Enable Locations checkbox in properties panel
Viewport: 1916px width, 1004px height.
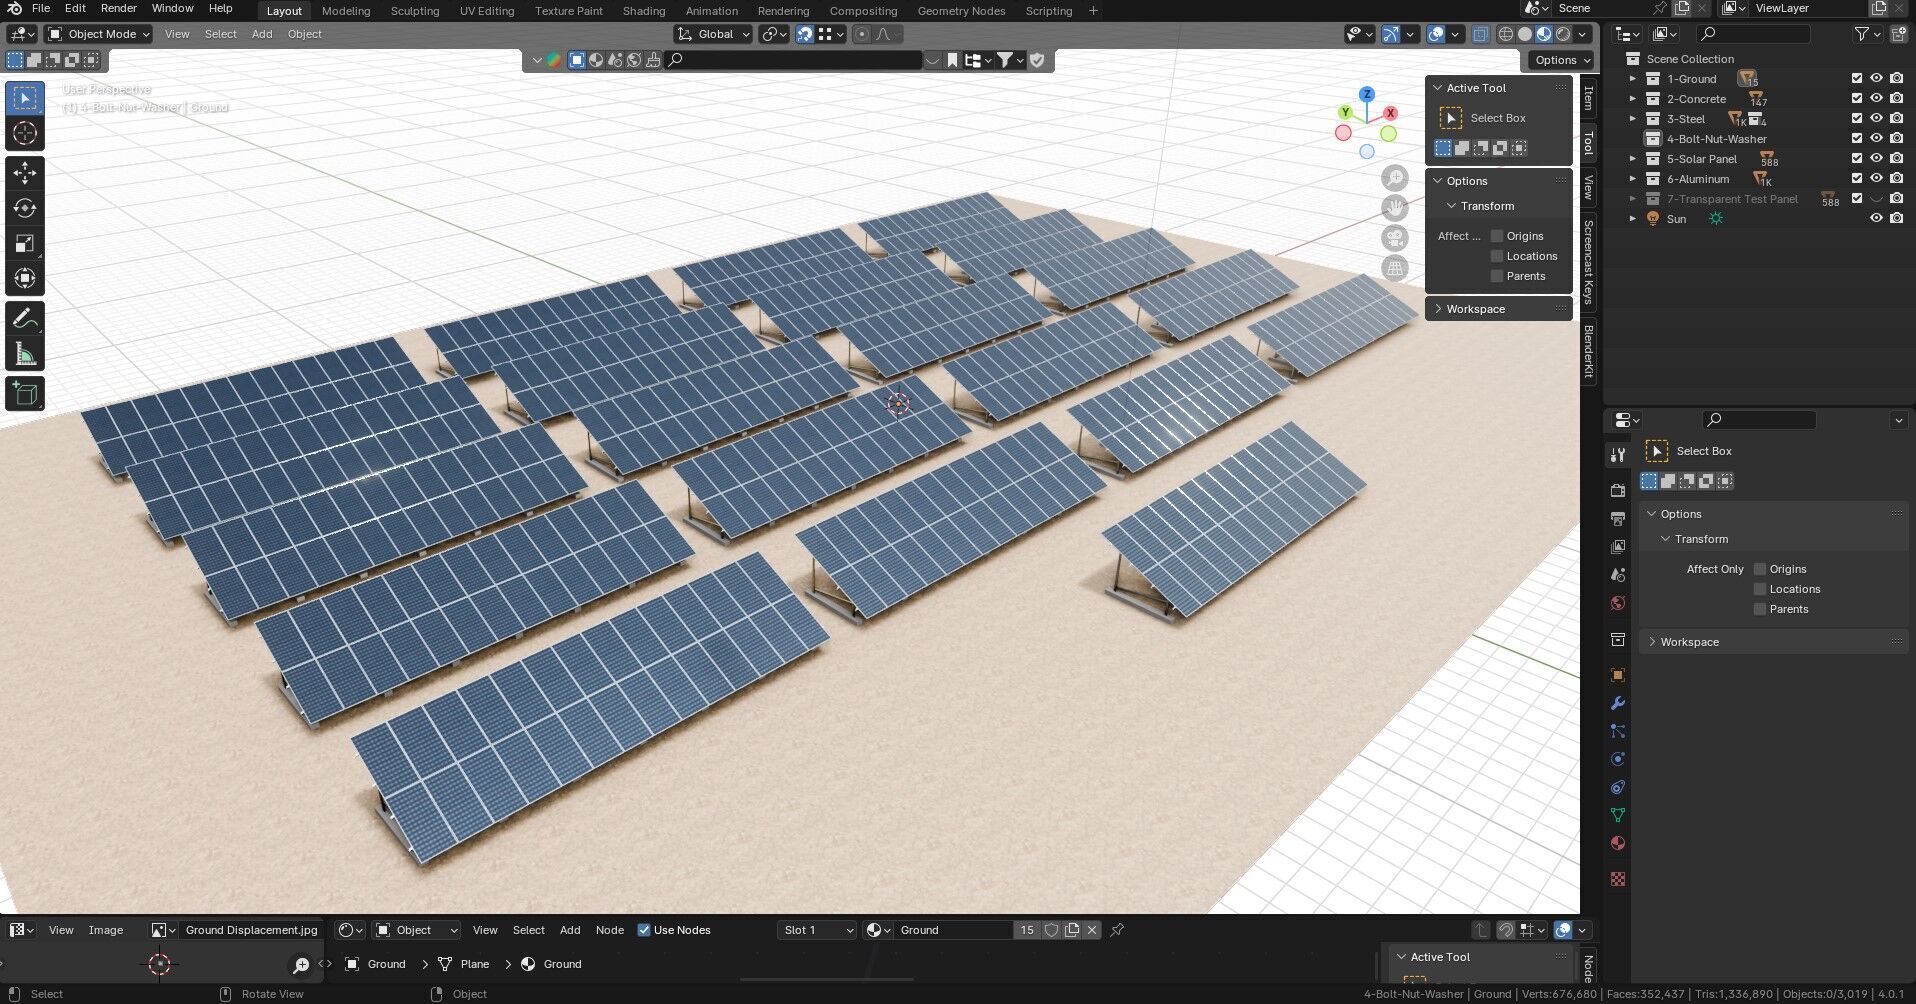click(x=1760, y=589)
